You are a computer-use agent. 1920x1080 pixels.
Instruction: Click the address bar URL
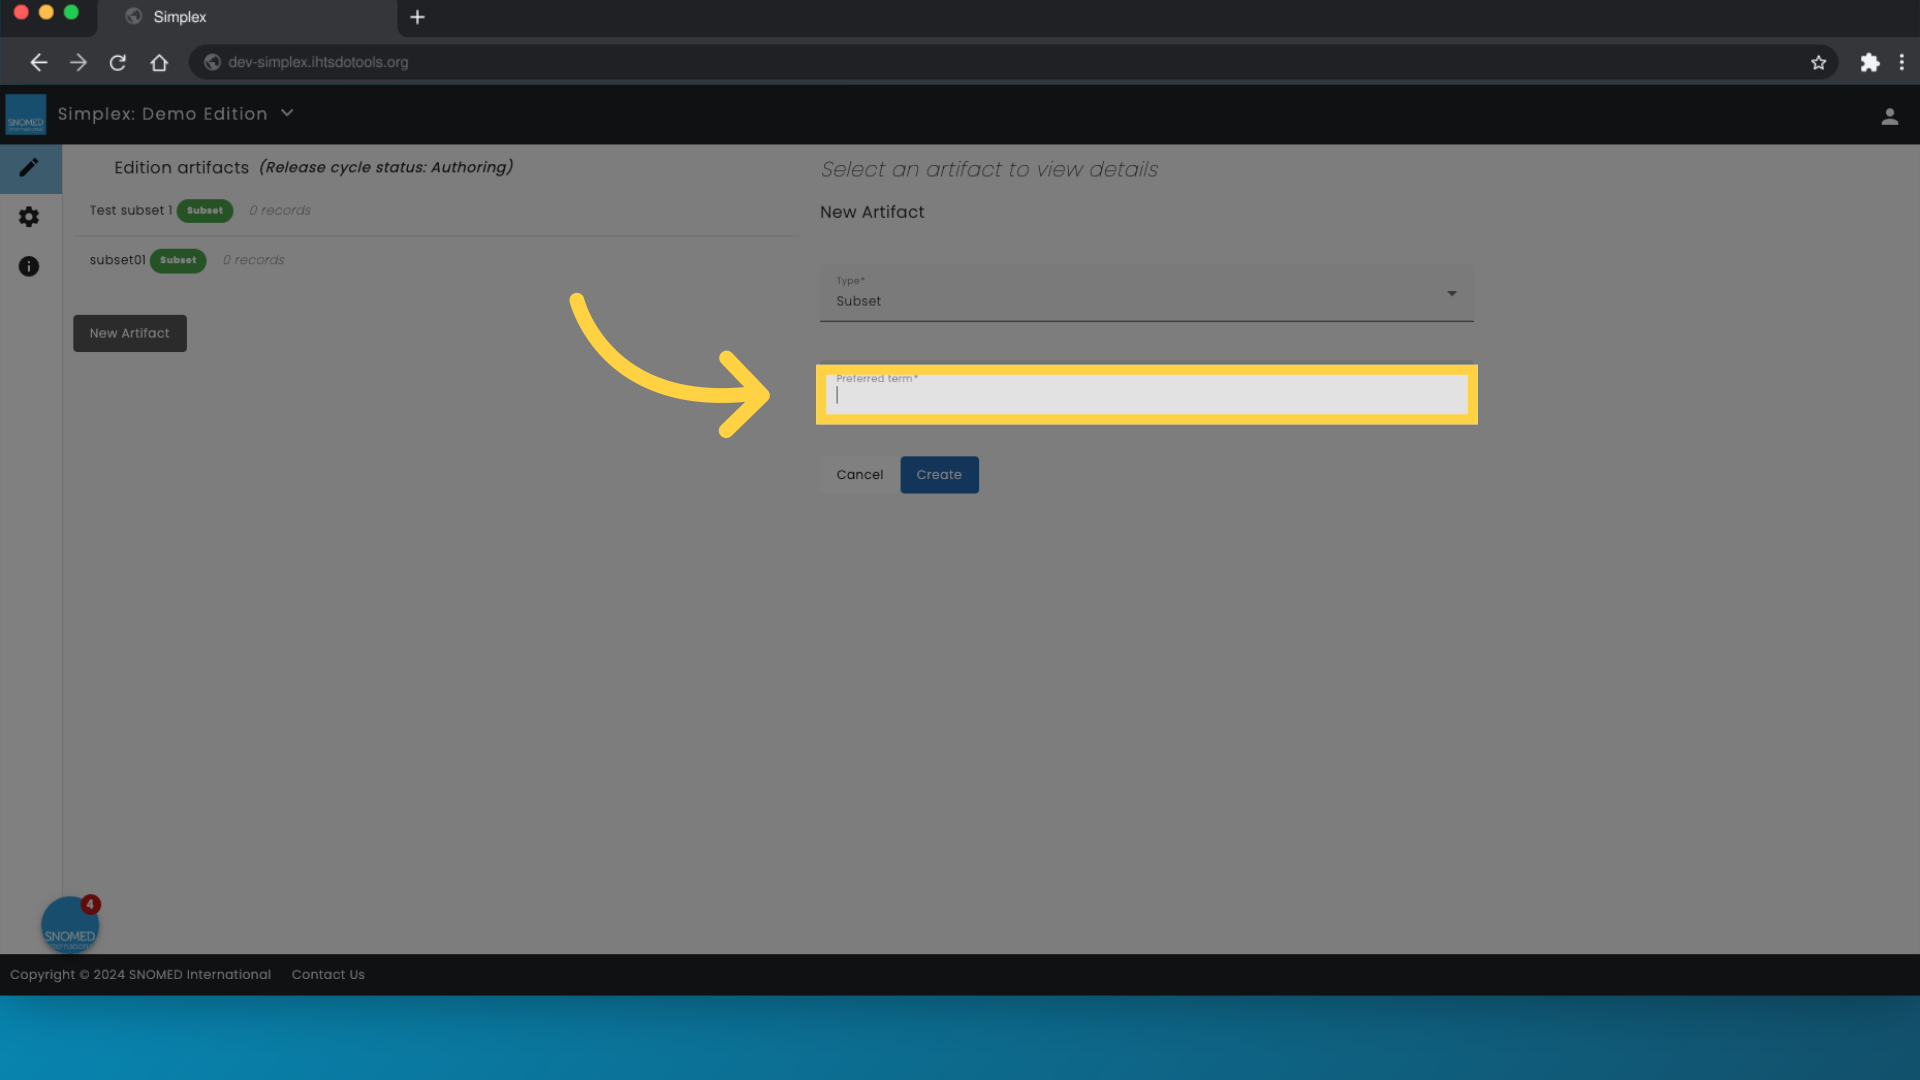coord(318,62)
